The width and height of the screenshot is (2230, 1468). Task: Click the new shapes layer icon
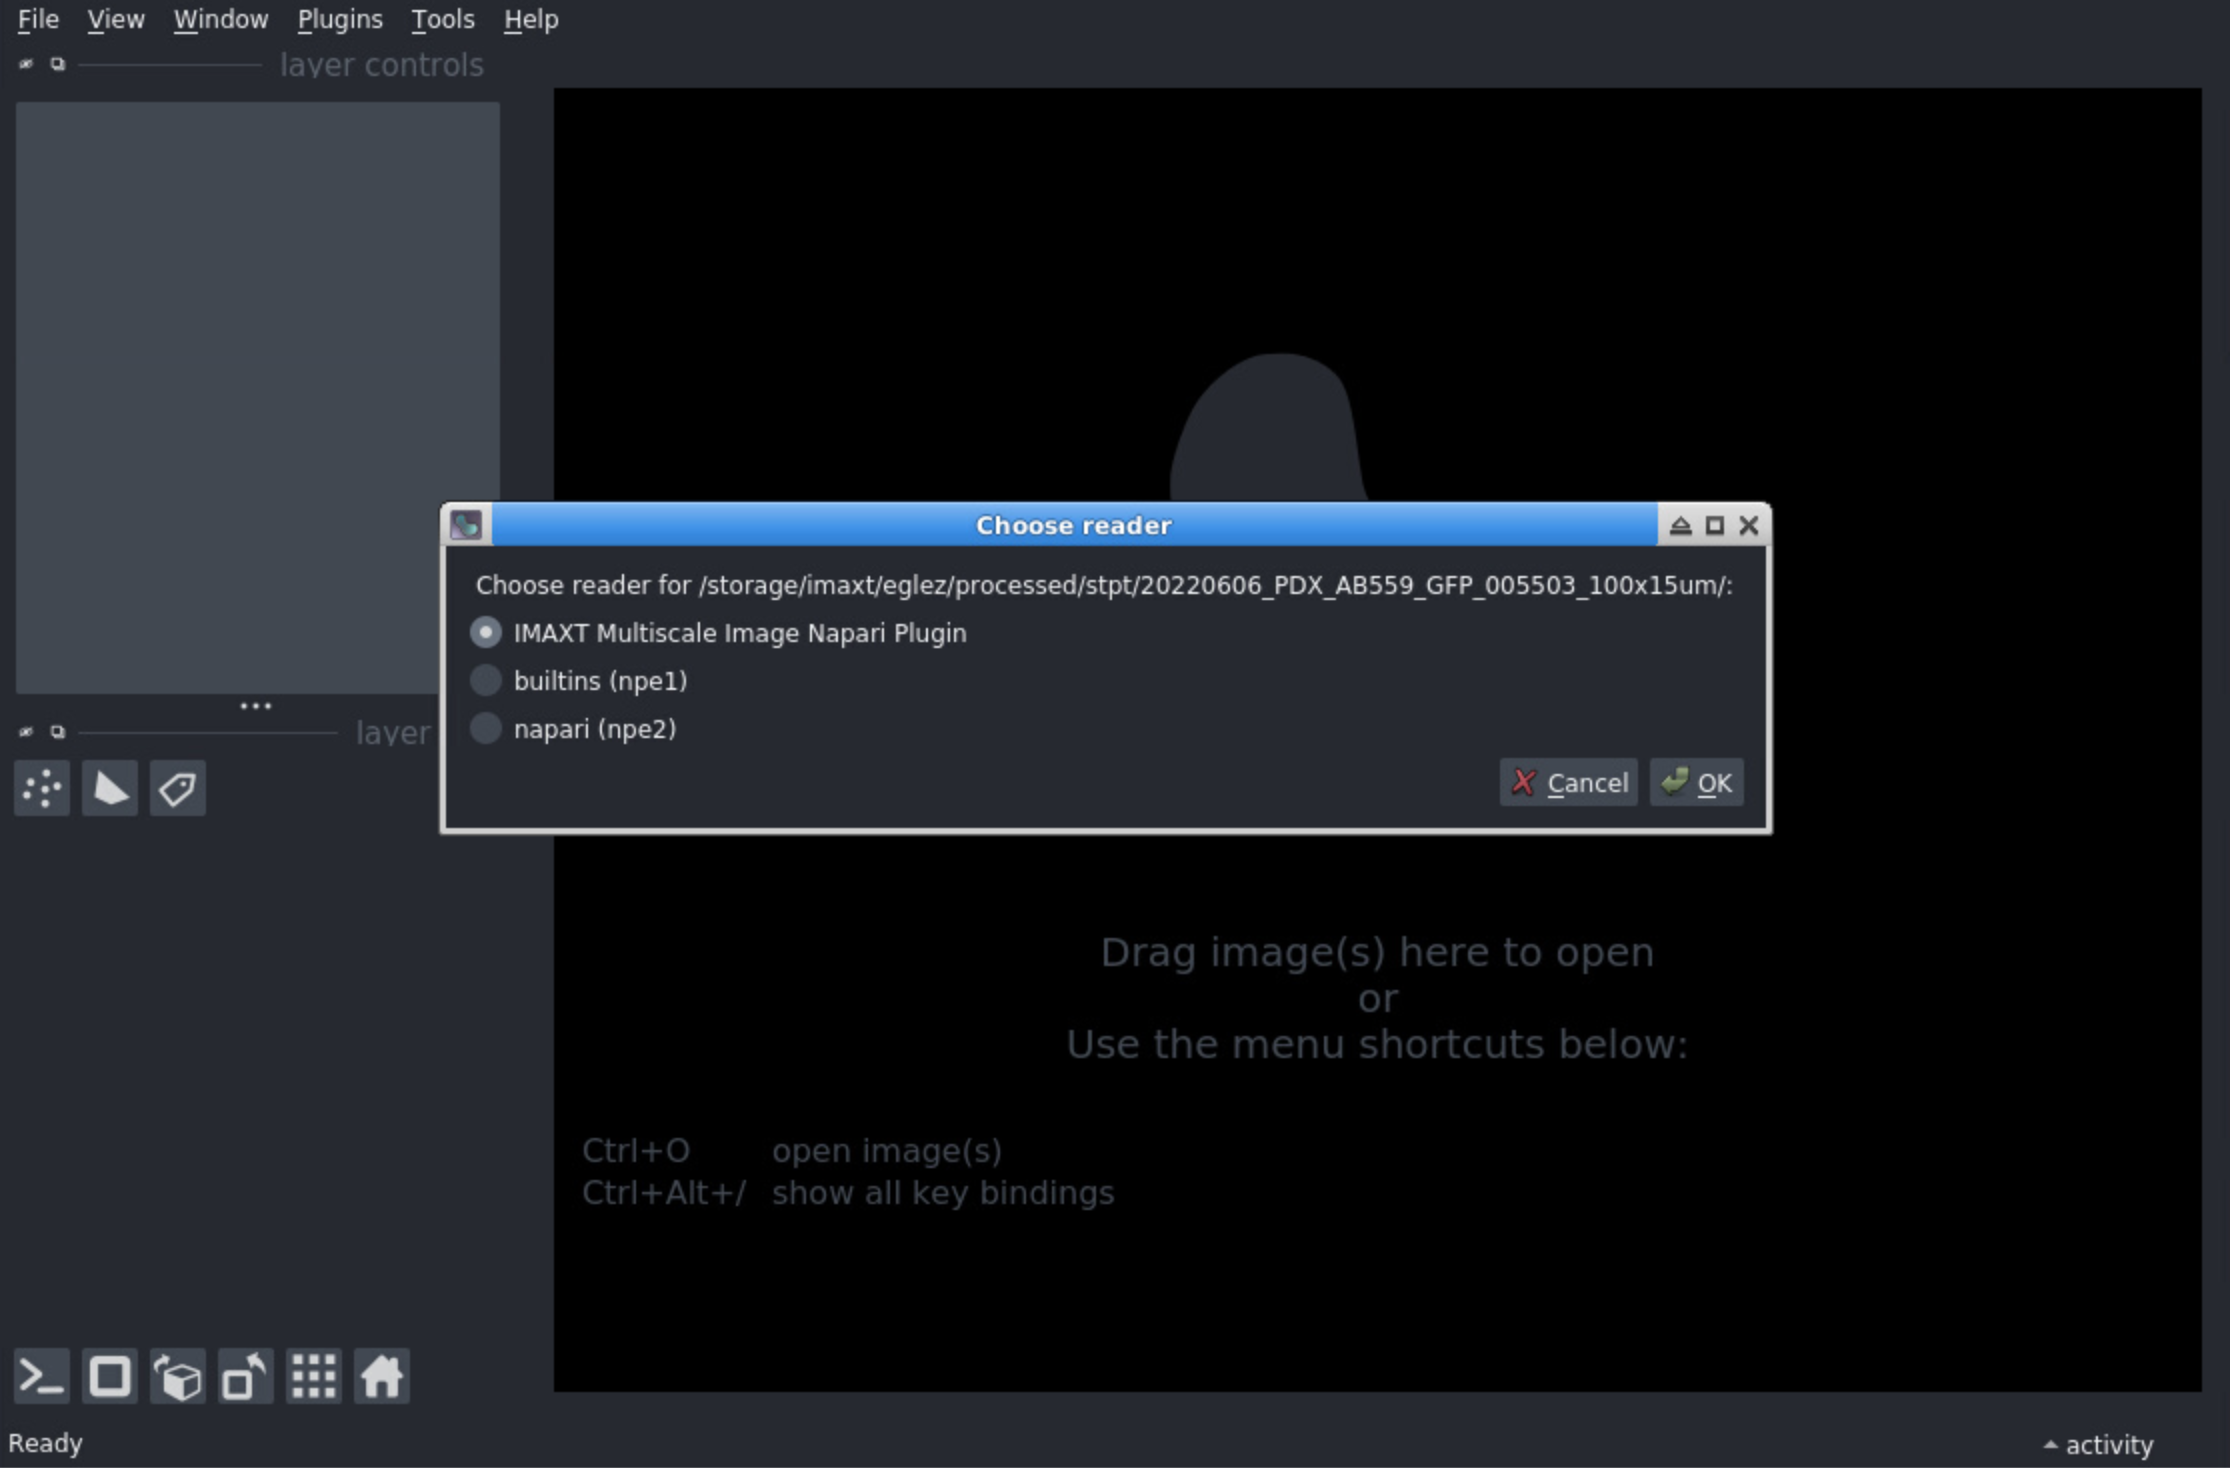(x=110, y=788)
